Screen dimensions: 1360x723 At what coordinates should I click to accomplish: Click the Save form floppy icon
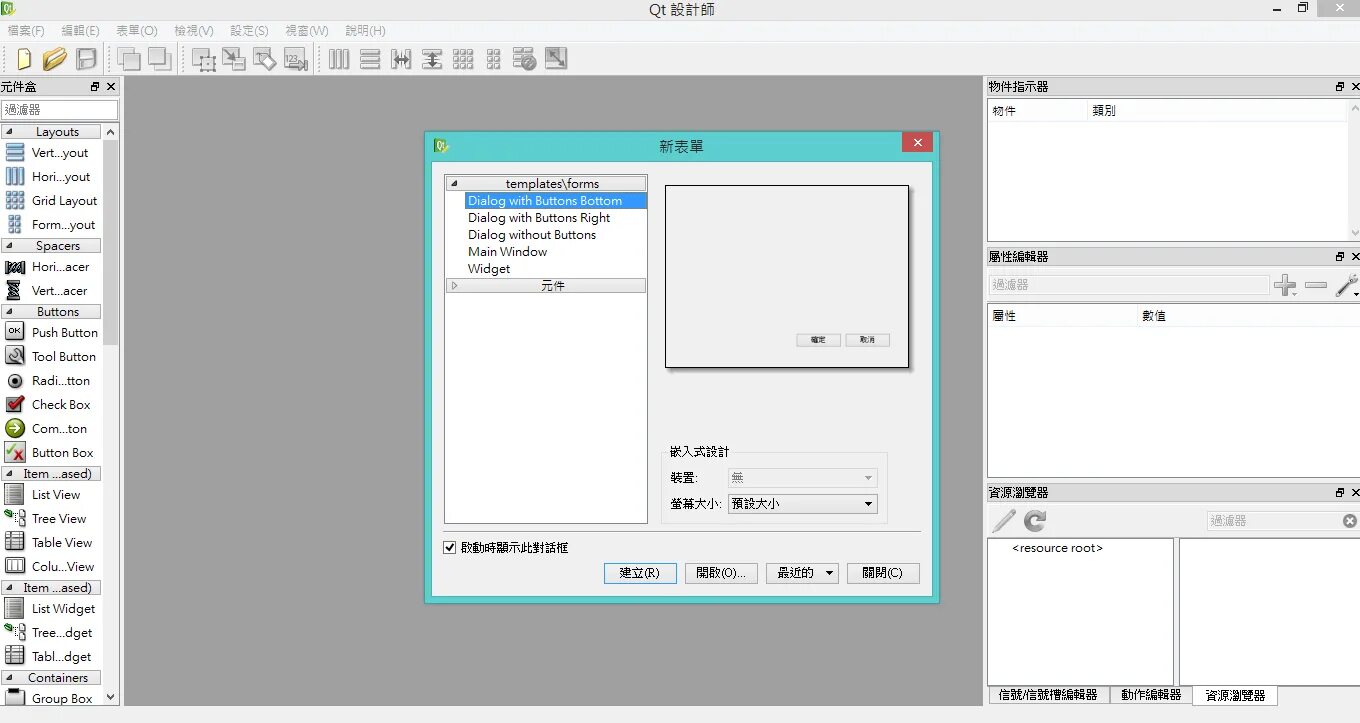(x=87, y=59)
